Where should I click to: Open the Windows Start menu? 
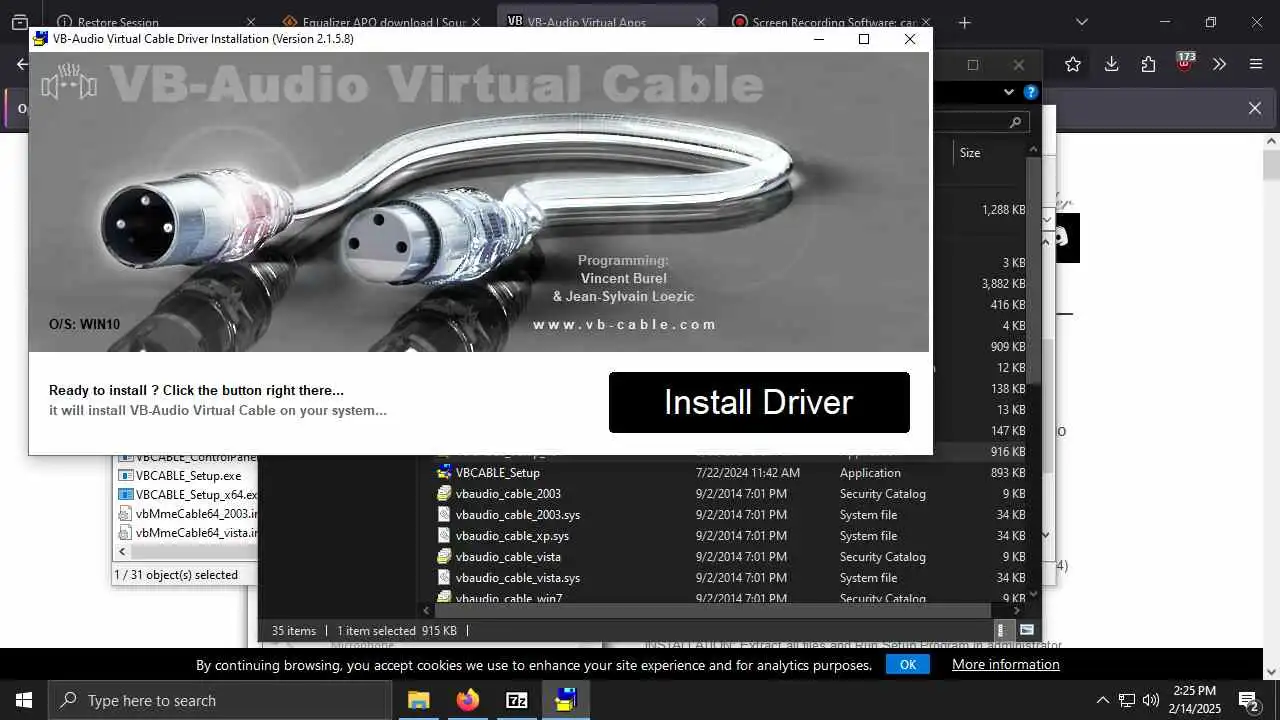(24, 700)
